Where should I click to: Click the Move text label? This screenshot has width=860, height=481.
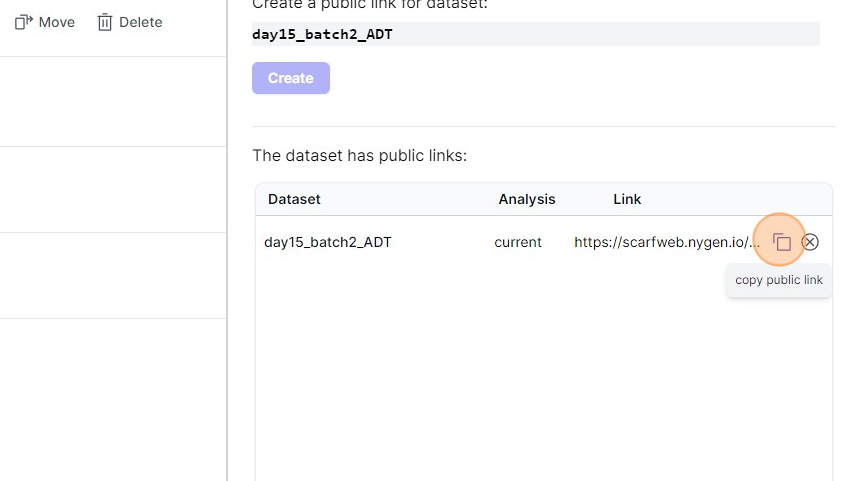pos(57,22)
